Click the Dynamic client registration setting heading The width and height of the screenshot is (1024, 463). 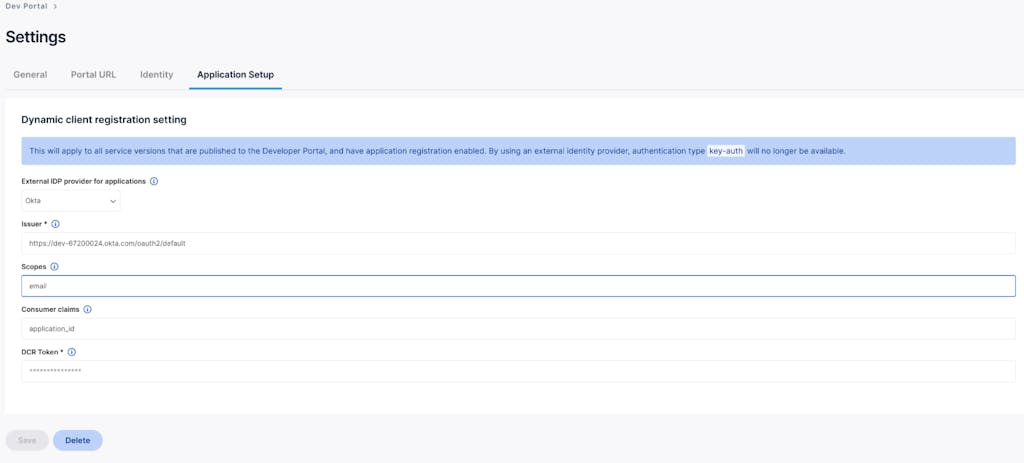pyautogui.click(x=104, y=120)
